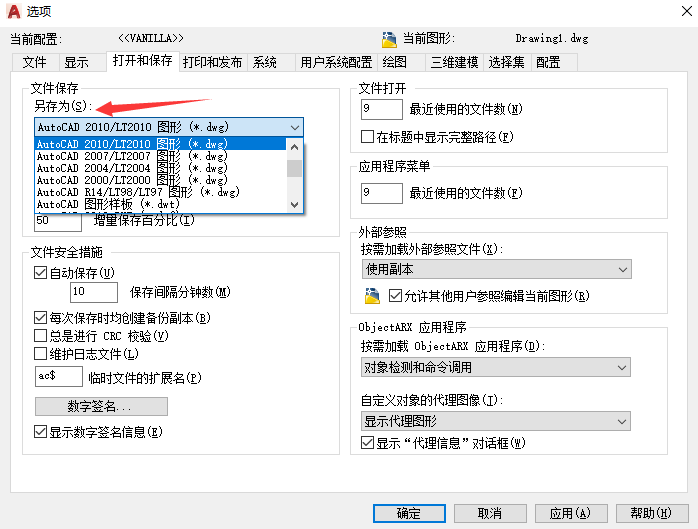Collapse the 另存为 format combo box
Screen dimensions: 698x529
click(169, 127)
